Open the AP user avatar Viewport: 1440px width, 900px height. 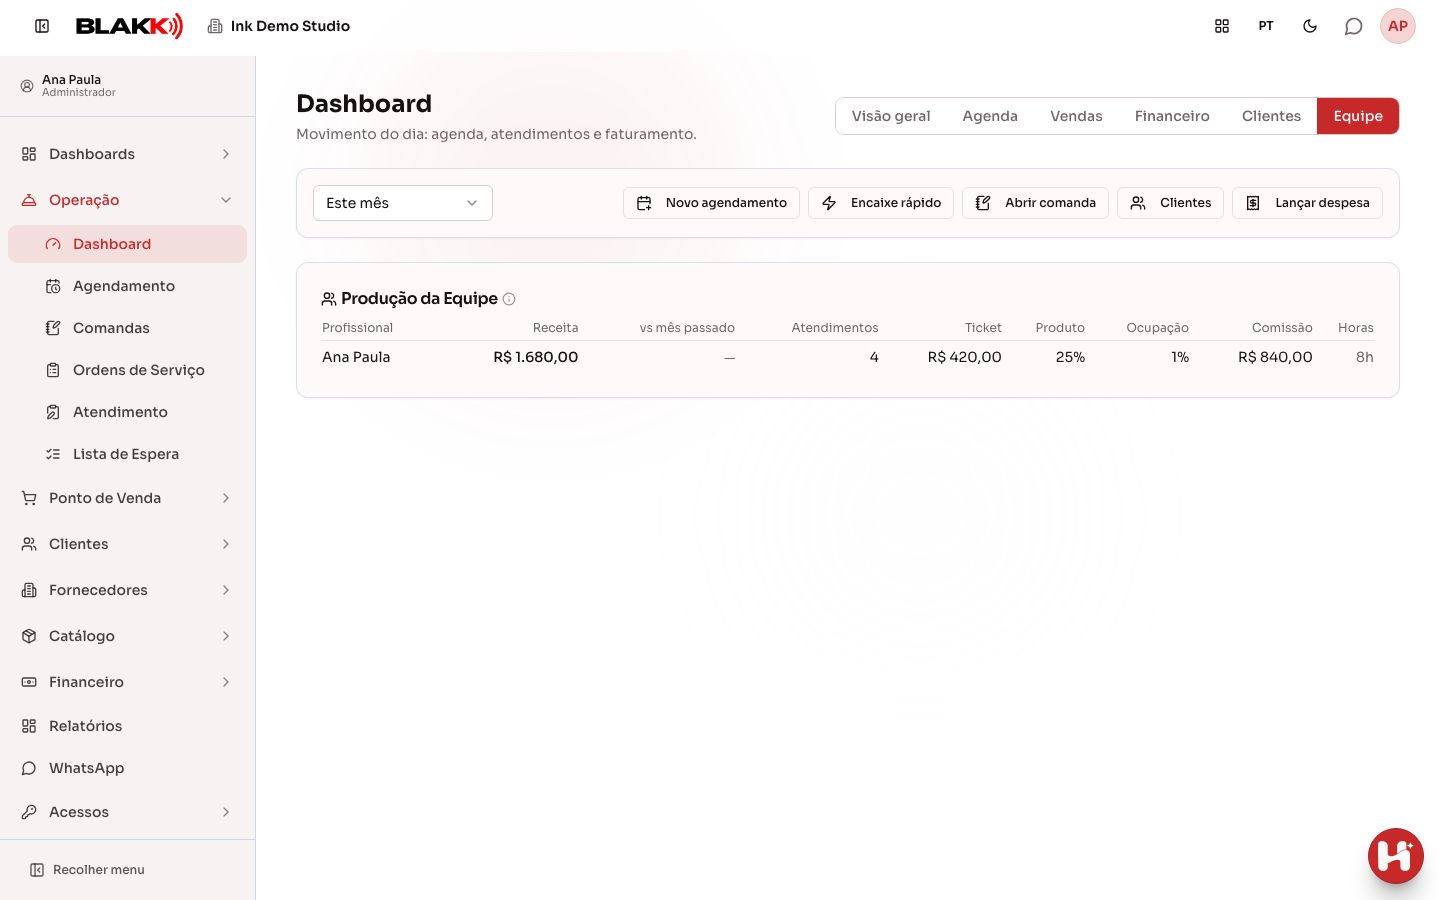1398,26
